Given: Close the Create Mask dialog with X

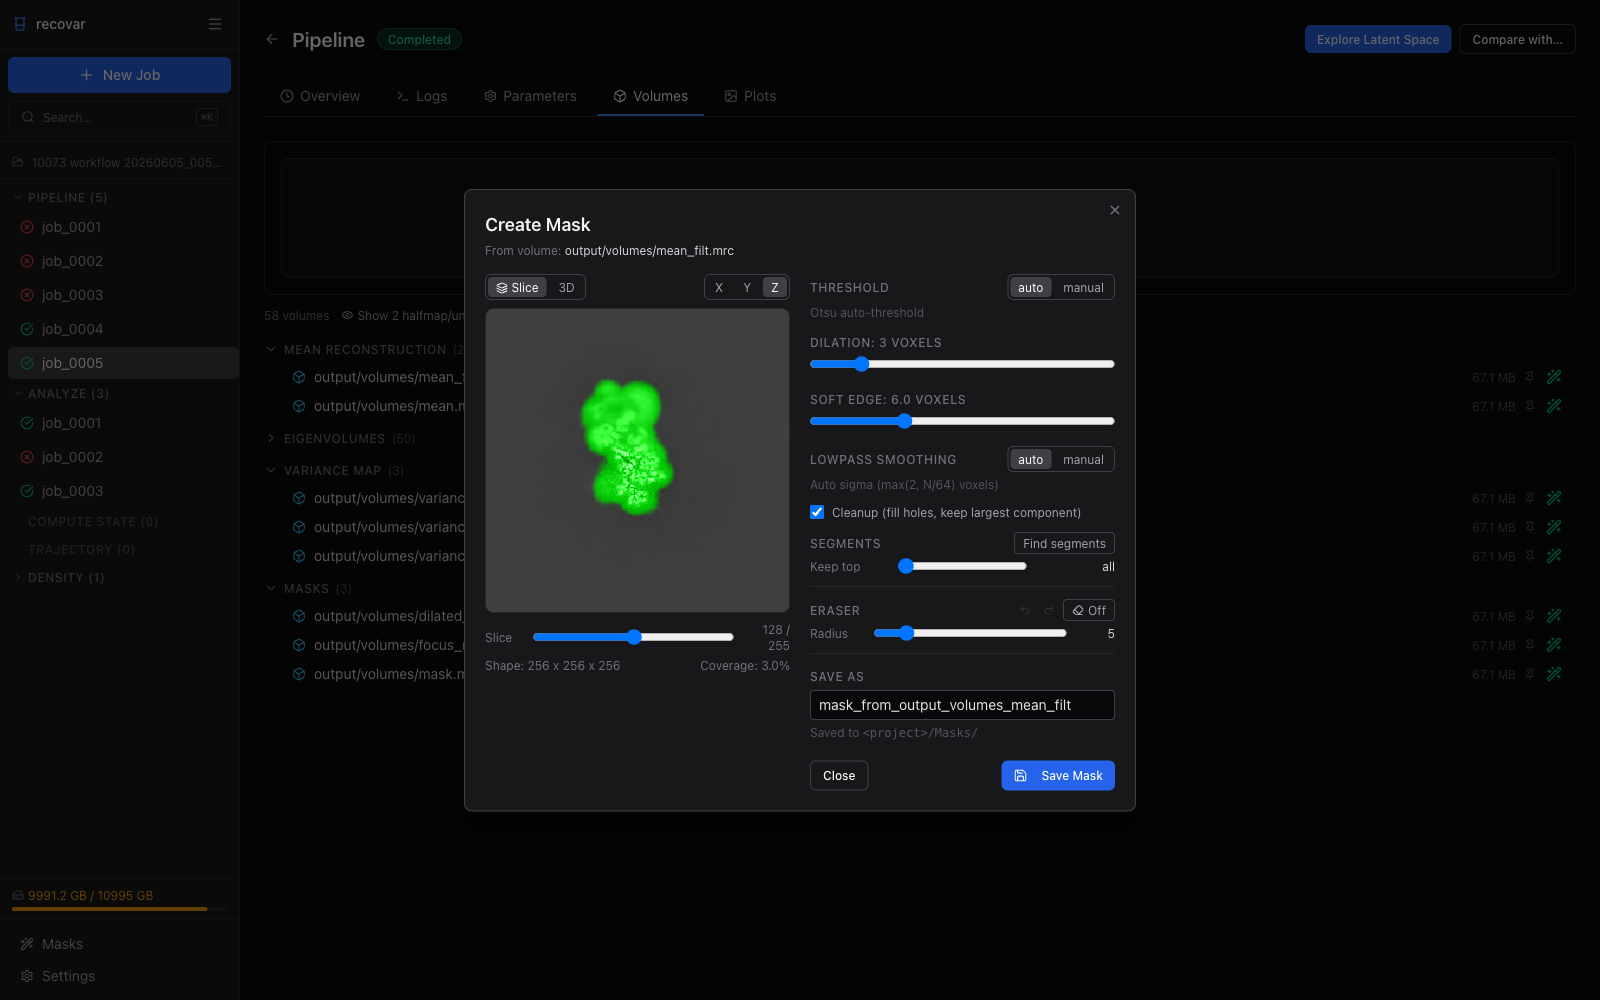Looking at the screenshot, I should tap(1115, 210).
